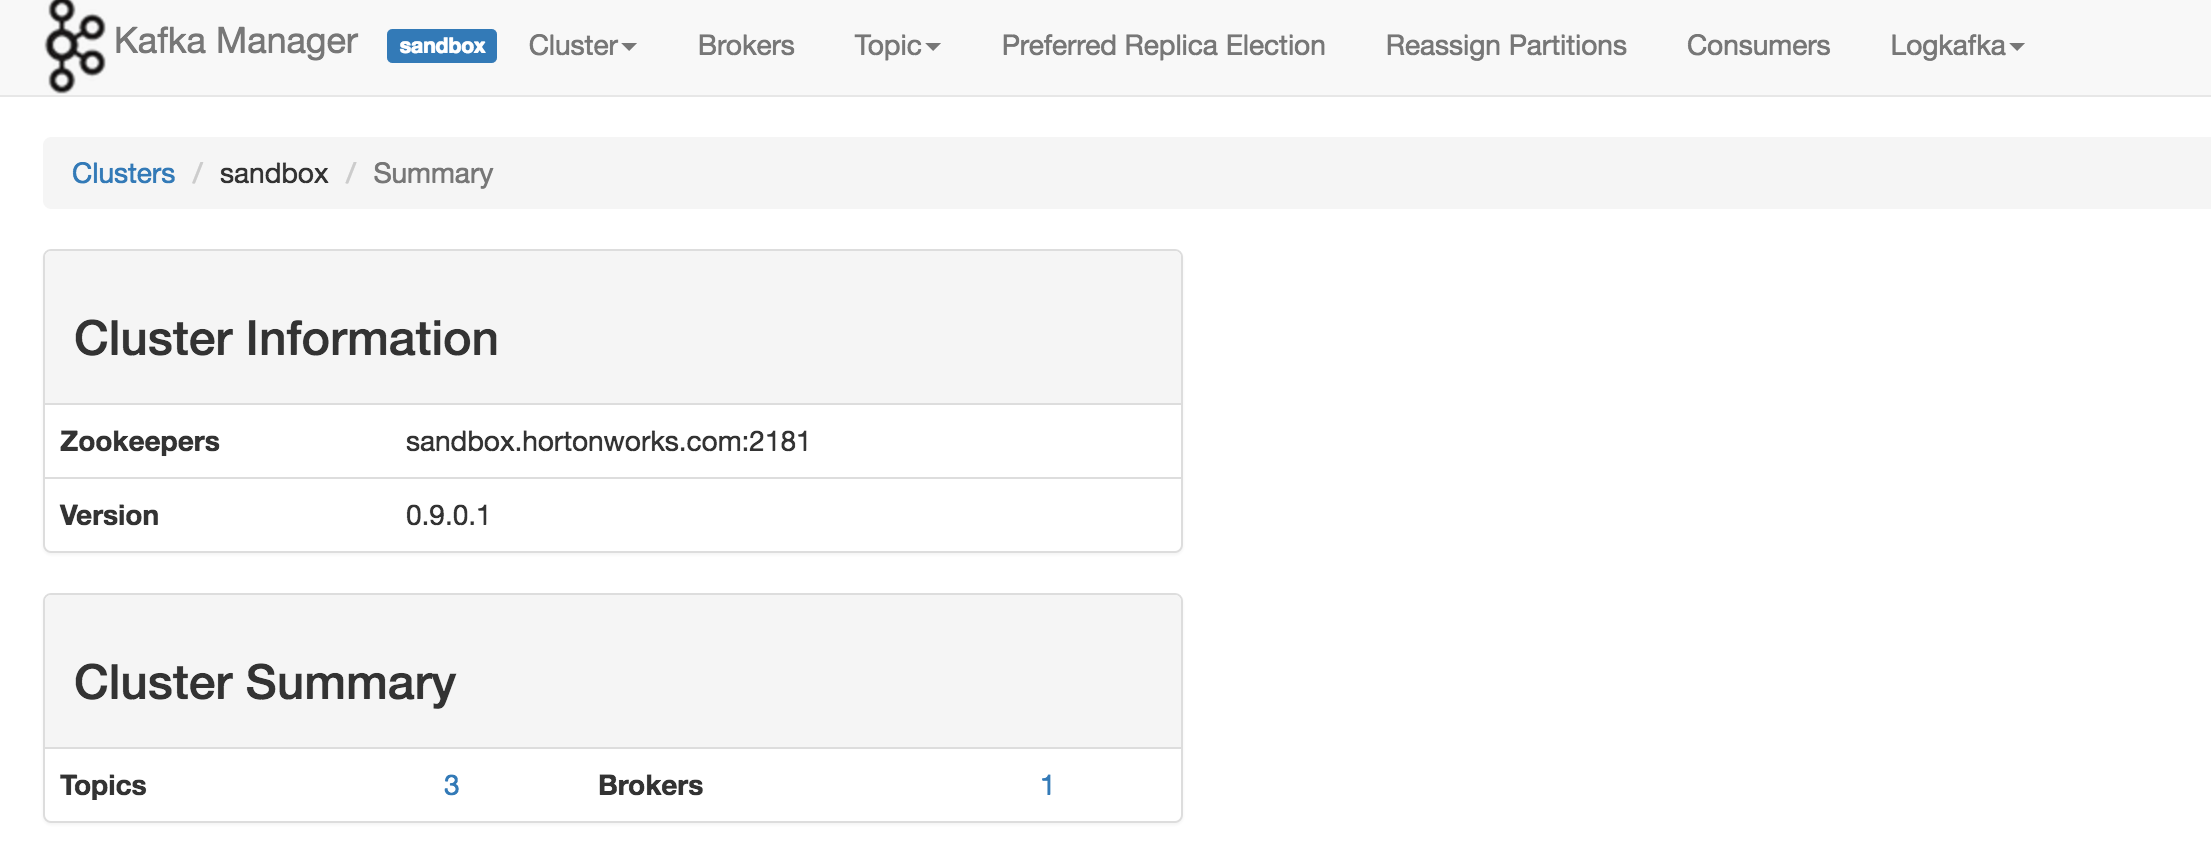2211x861 pixels.
Task: Open Reassign Partitions page
Action: (x=1505, y=46)
